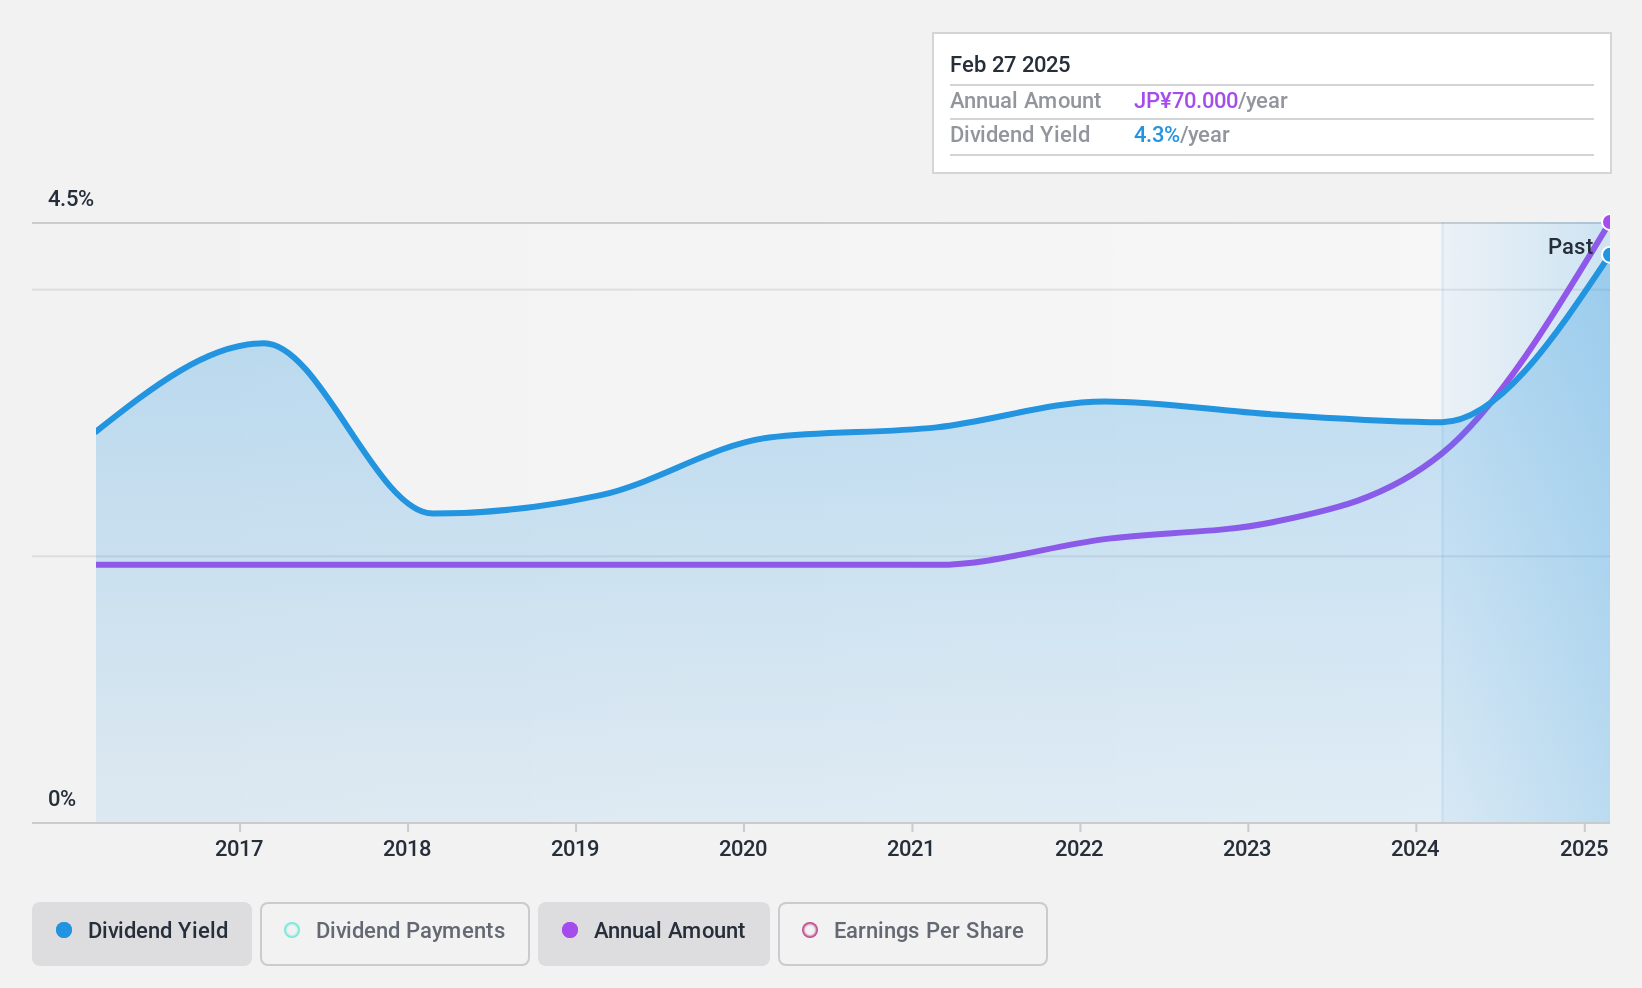1642x988 pixels.
Task: Click the 2025 x-axis label
Action: coord(1584,849)
